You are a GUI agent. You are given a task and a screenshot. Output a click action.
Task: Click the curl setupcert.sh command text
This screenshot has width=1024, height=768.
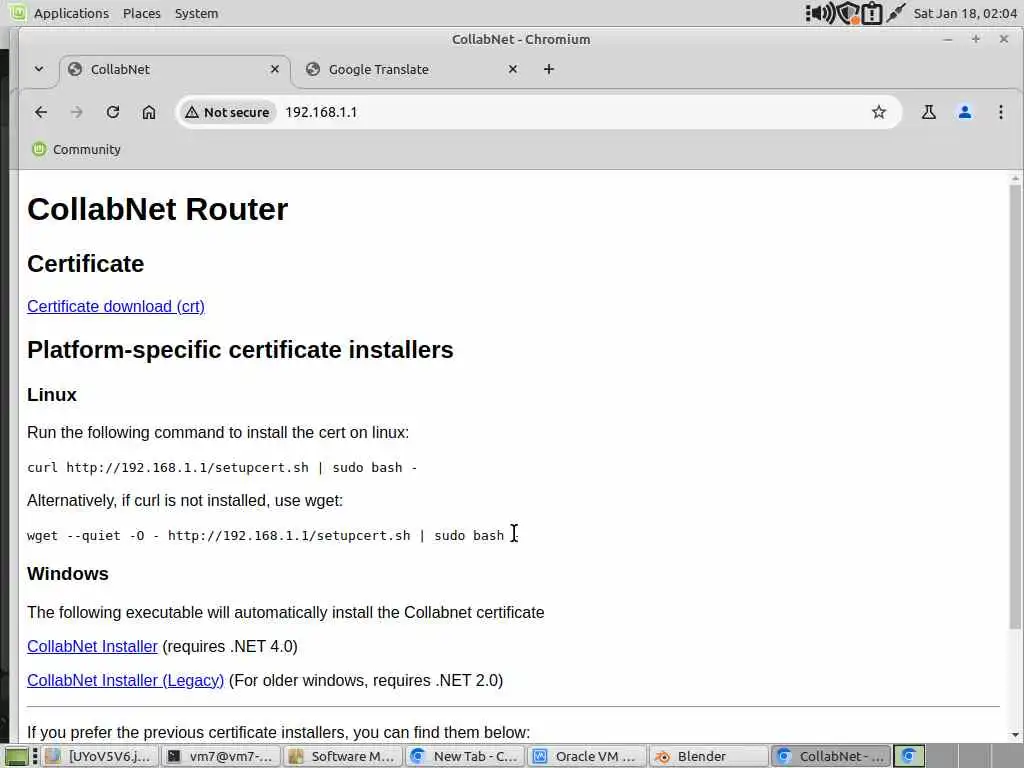[x=222, y=468]
